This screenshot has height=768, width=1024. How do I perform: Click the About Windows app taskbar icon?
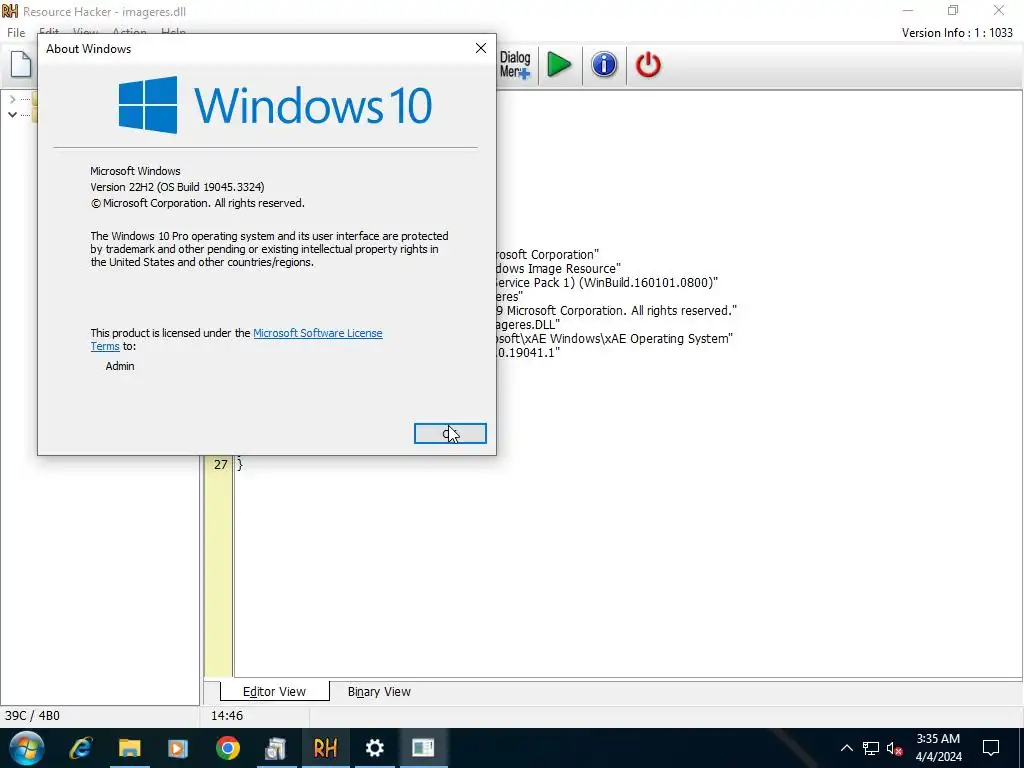click(x=423, y=748)
